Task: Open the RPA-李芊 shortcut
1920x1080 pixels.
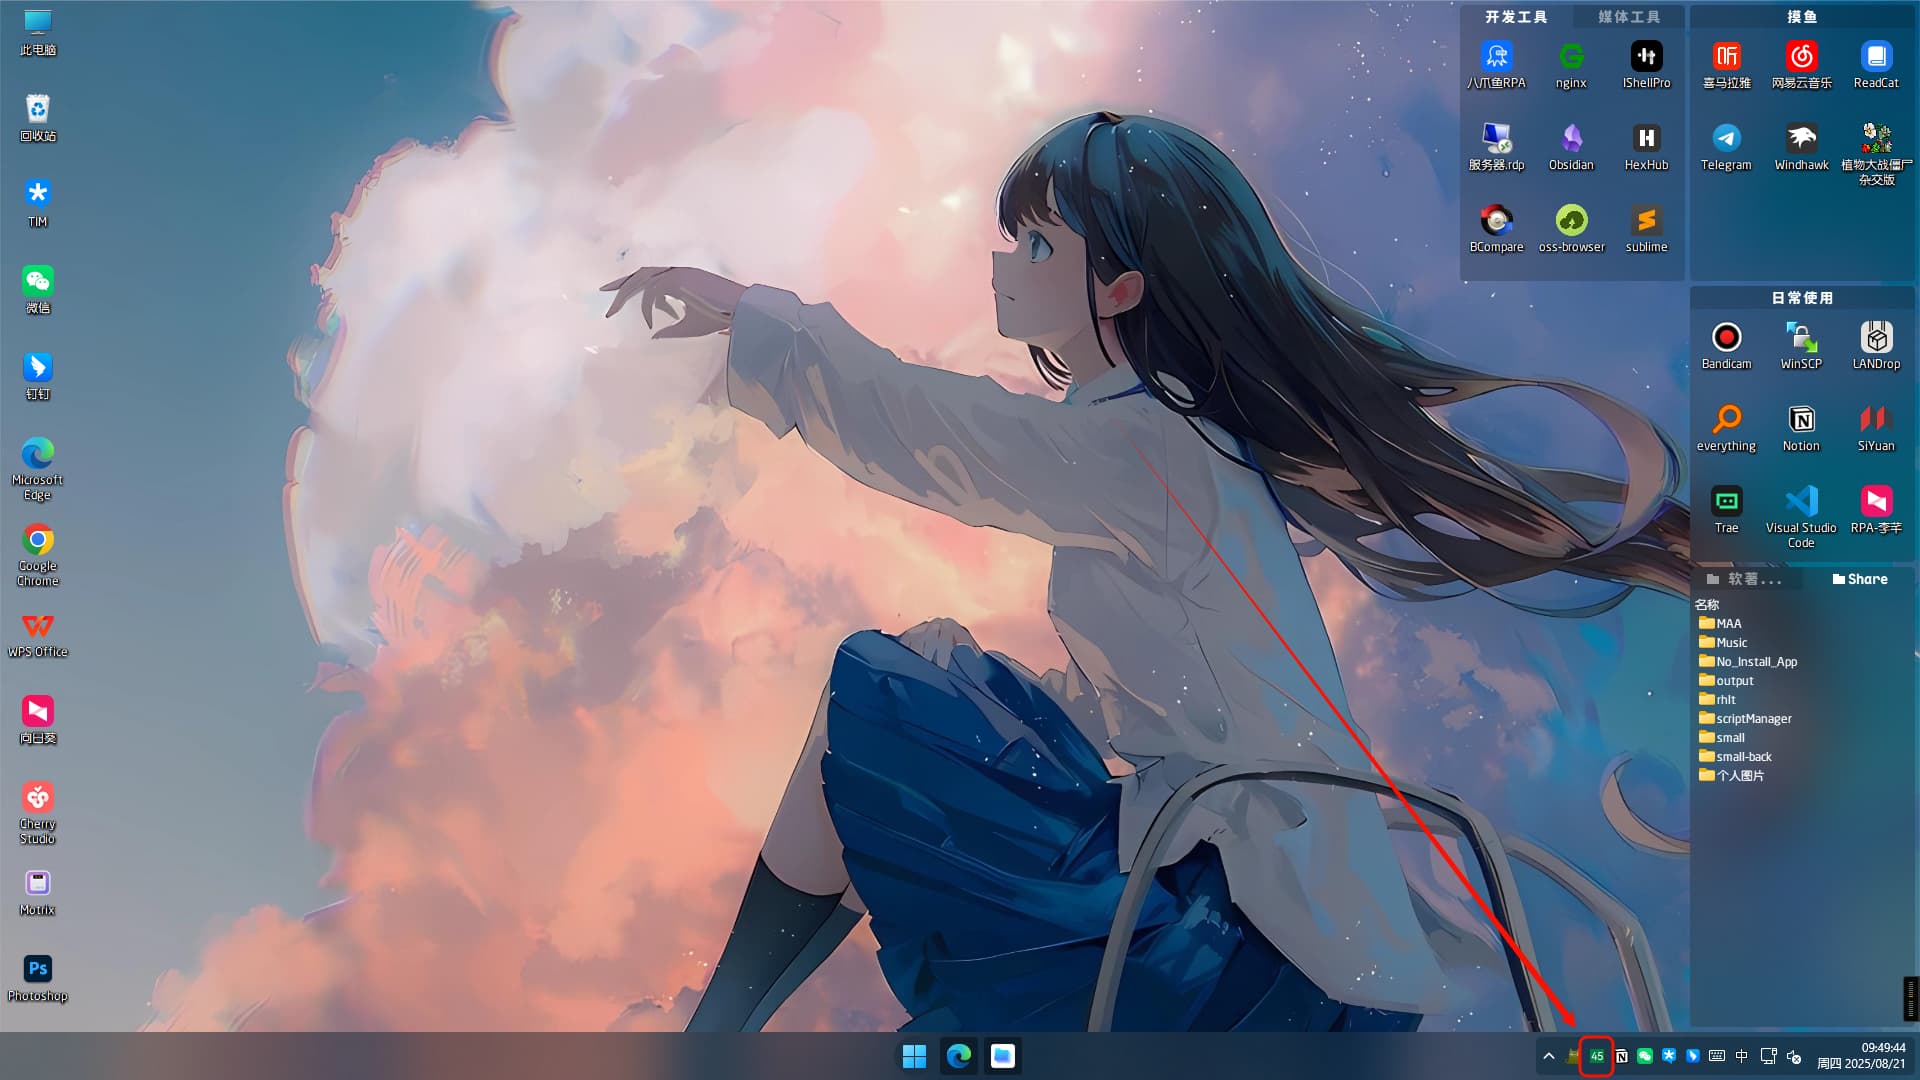Action: click(x=1876, y=509)
